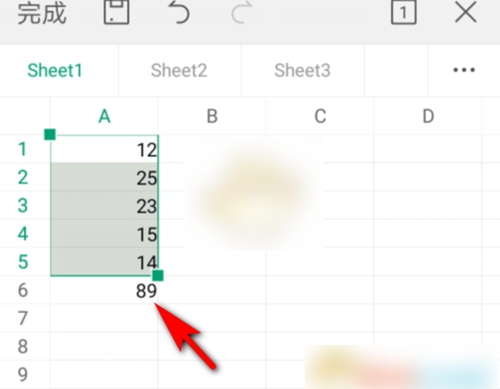
Task: Click cell containing 23 in column A
Action: click(x=104, y=205)
